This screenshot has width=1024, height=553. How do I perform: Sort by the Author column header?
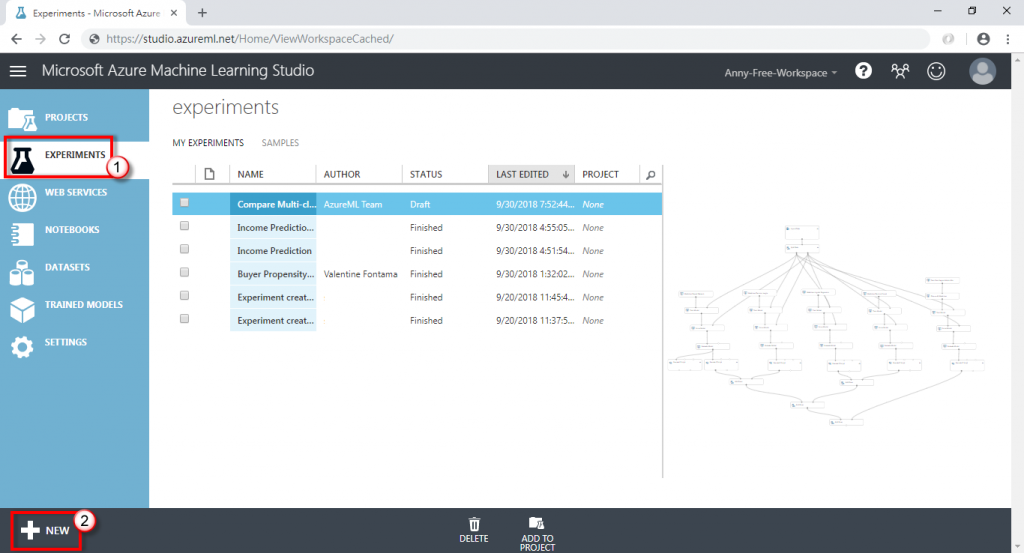pyautogui.click(x=342, y=174)
